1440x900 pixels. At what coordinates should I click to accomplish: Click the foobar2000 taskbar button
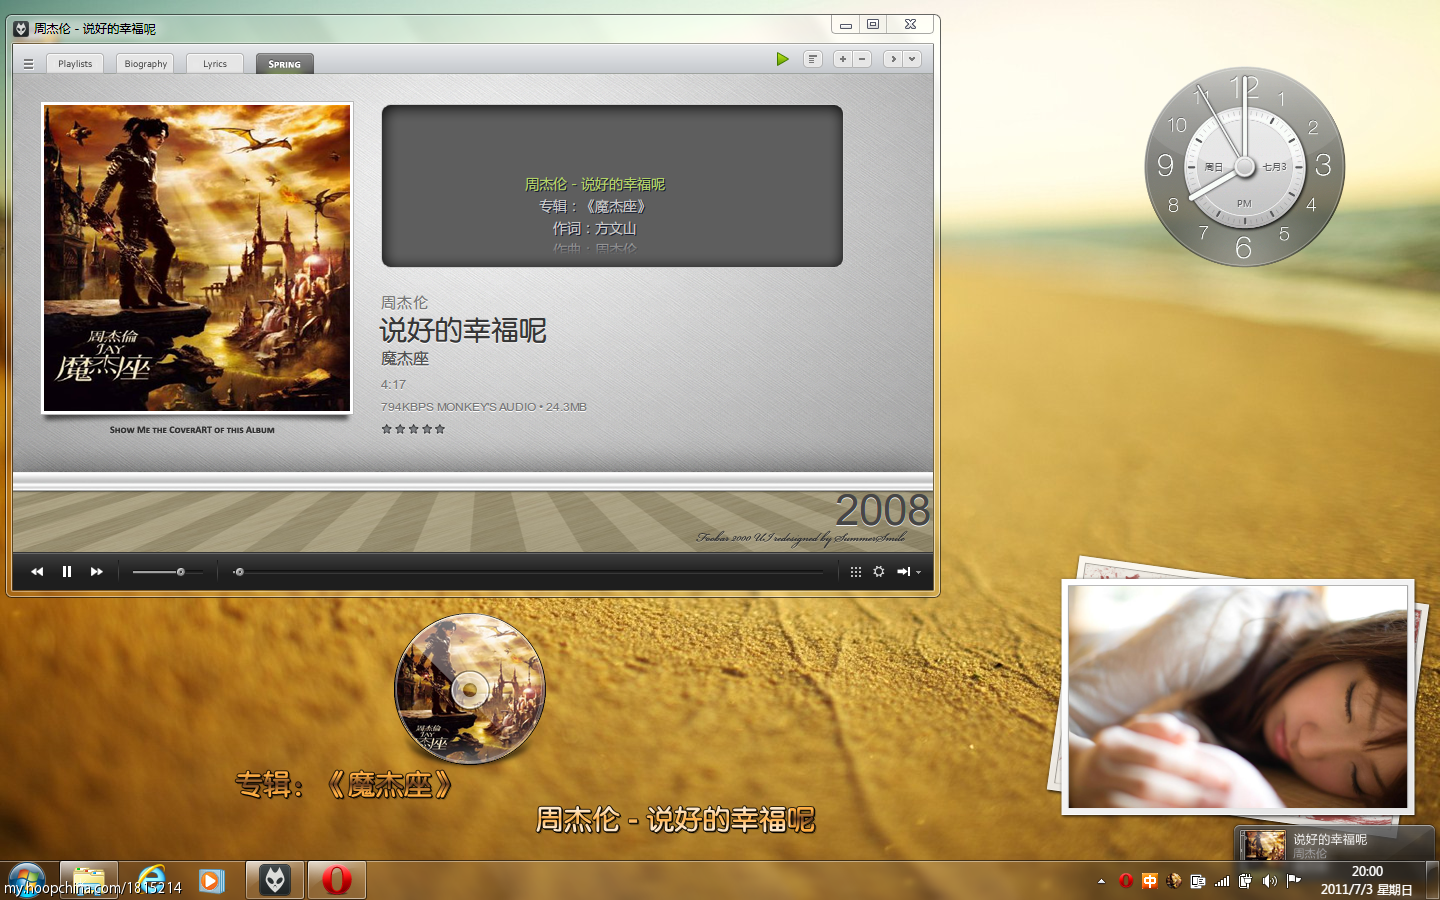(x=275, y=880)
